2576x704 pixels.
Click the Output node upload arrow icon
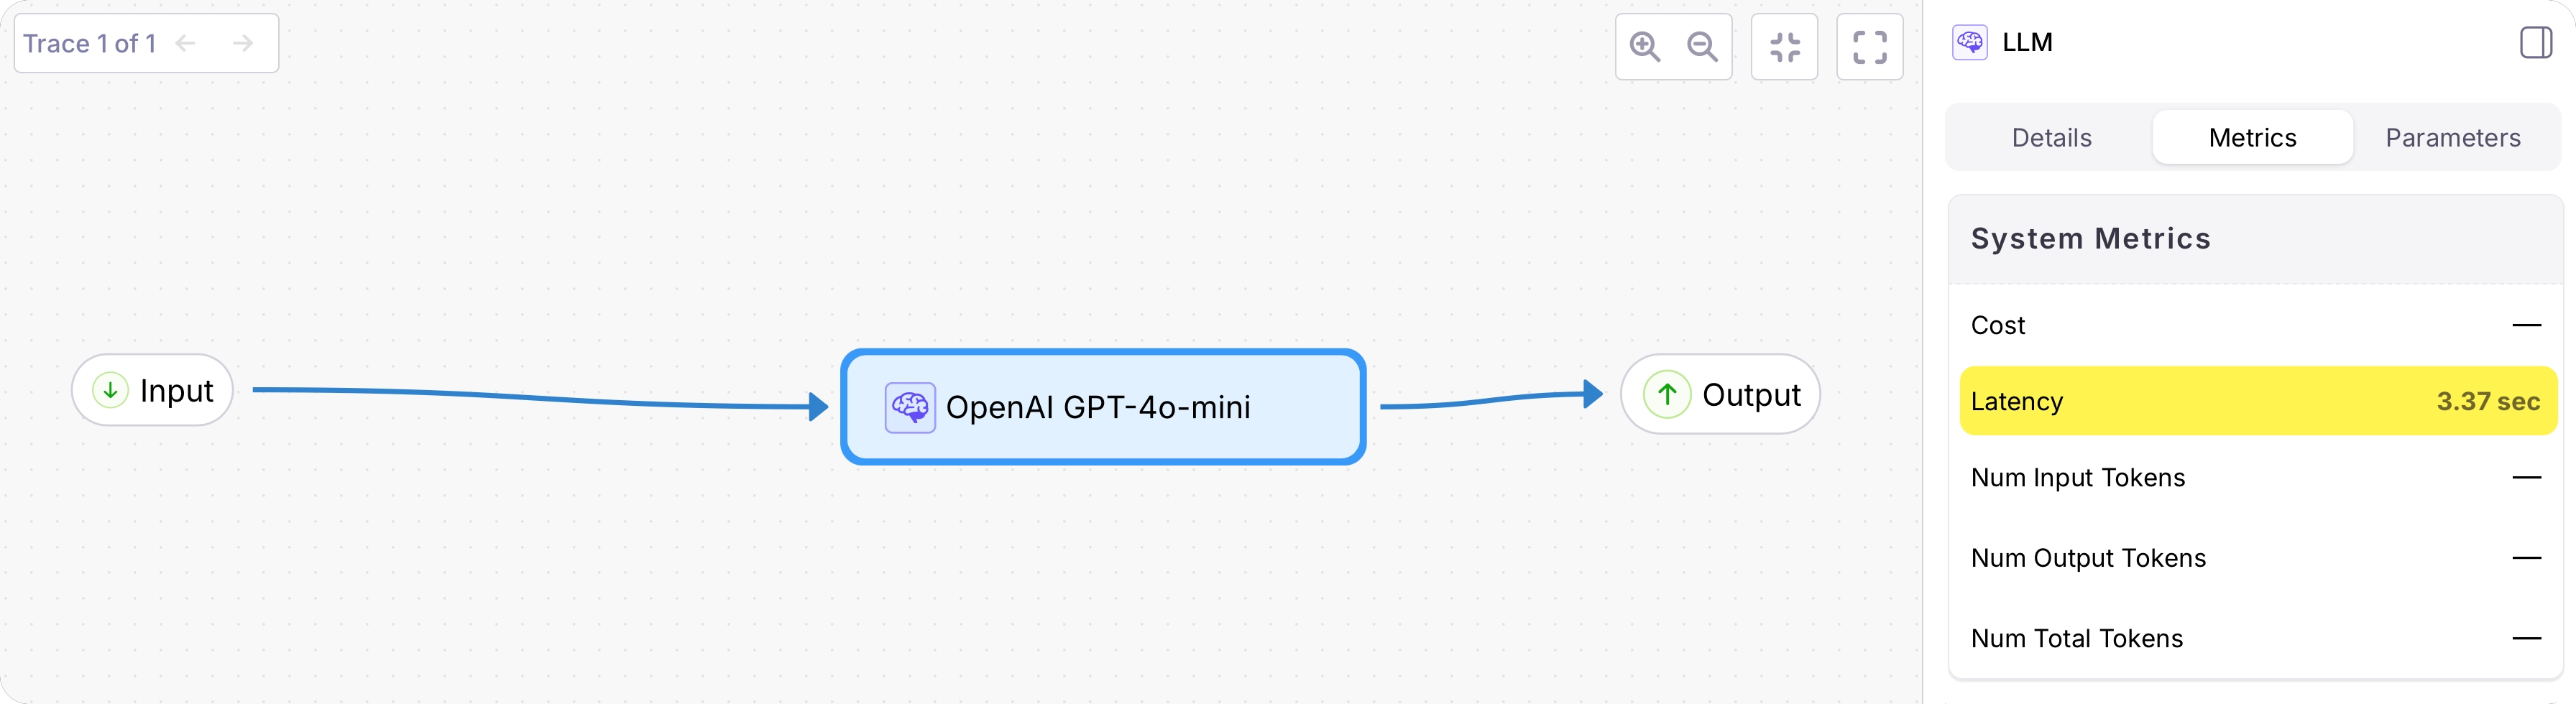pos(1666,394)
